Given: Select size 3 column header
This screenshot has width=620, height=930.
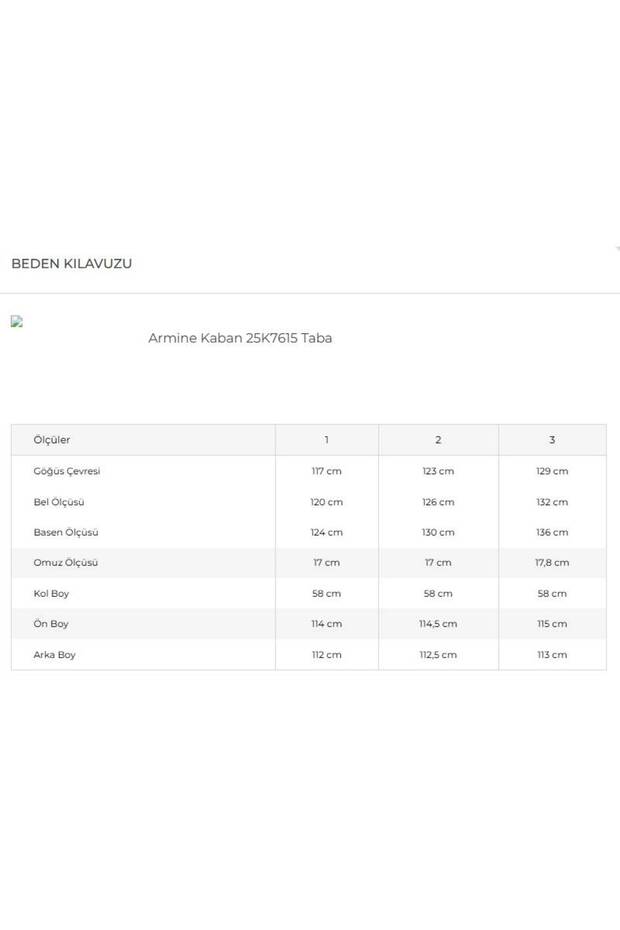Looking at the screenshot, I should [x=551, y=440].
